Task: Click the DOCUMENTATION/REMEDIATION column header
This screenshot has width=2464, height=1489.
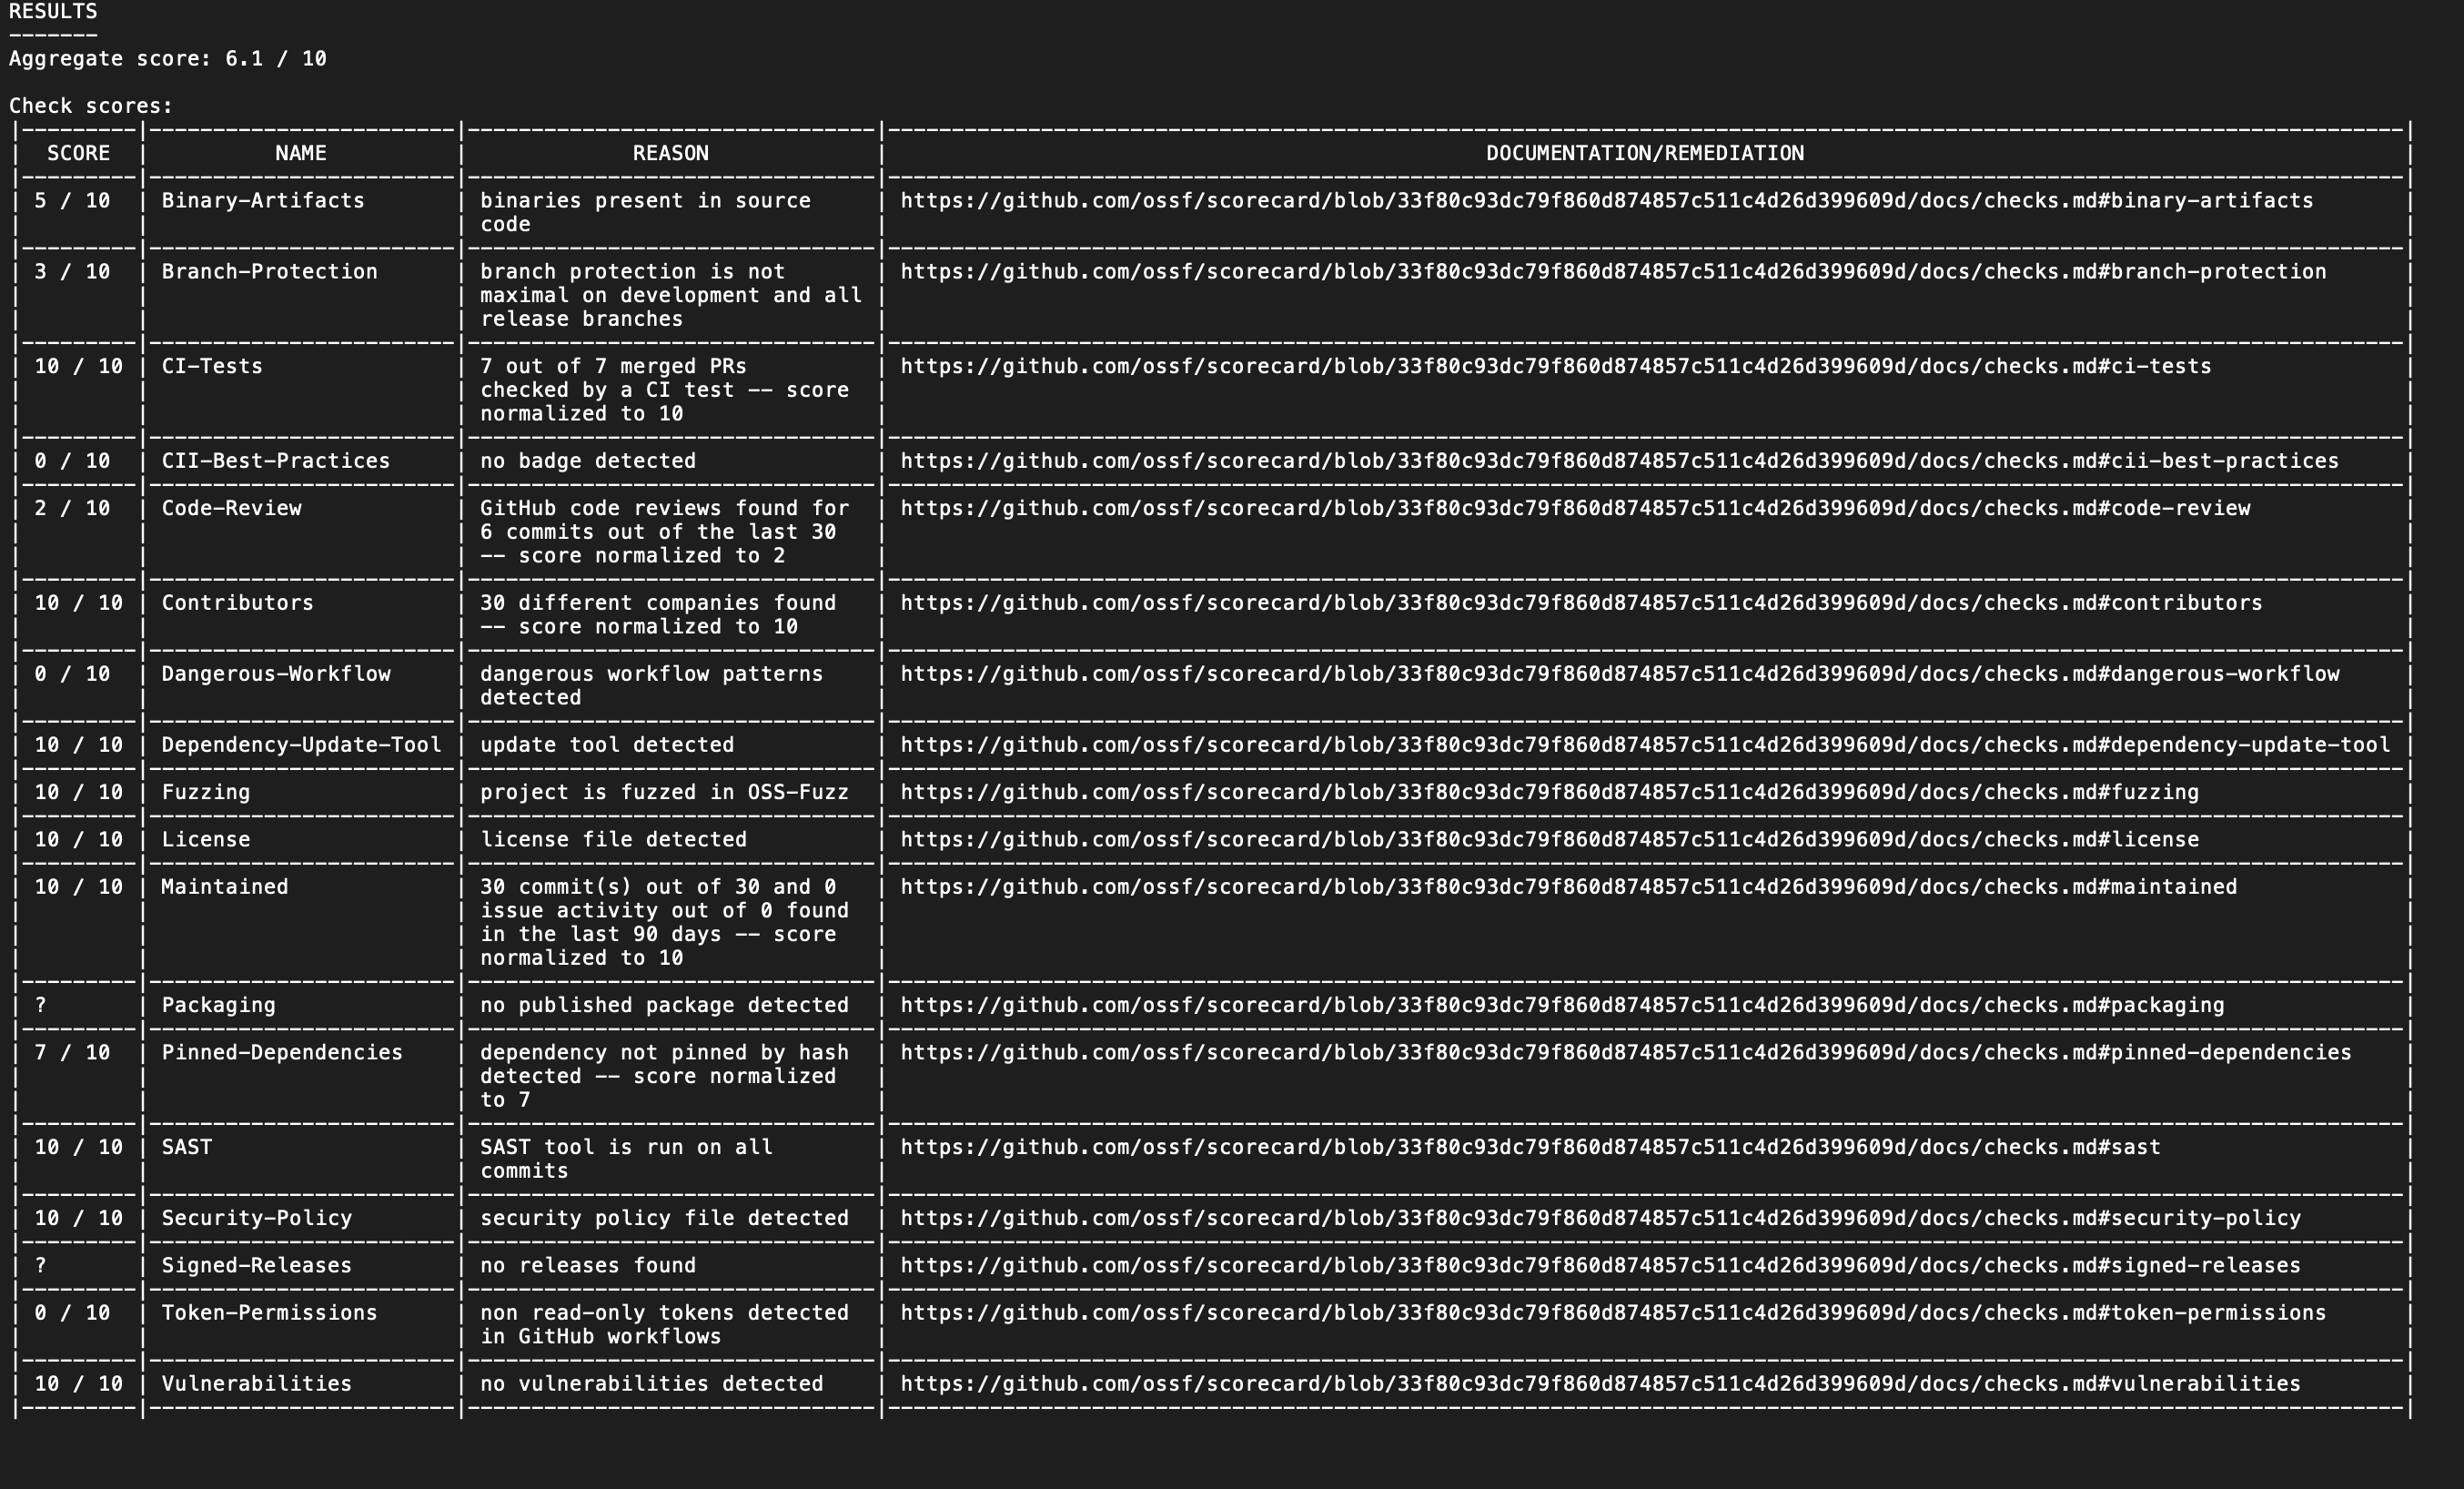Action: pyautogui.click(x=1644, y=154)
